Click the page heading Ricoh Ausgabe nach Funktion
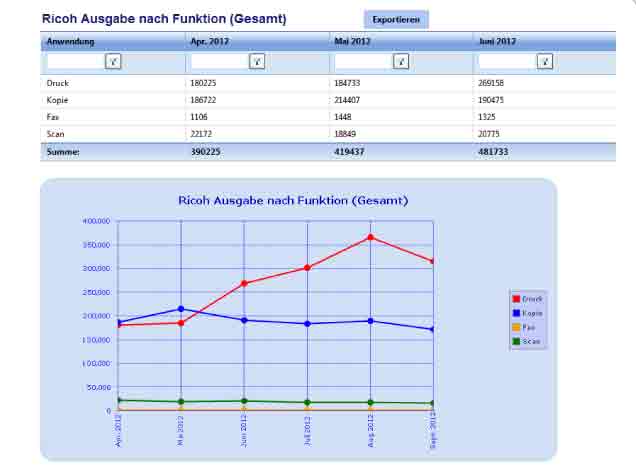The image size is (636, 469). 164,19
